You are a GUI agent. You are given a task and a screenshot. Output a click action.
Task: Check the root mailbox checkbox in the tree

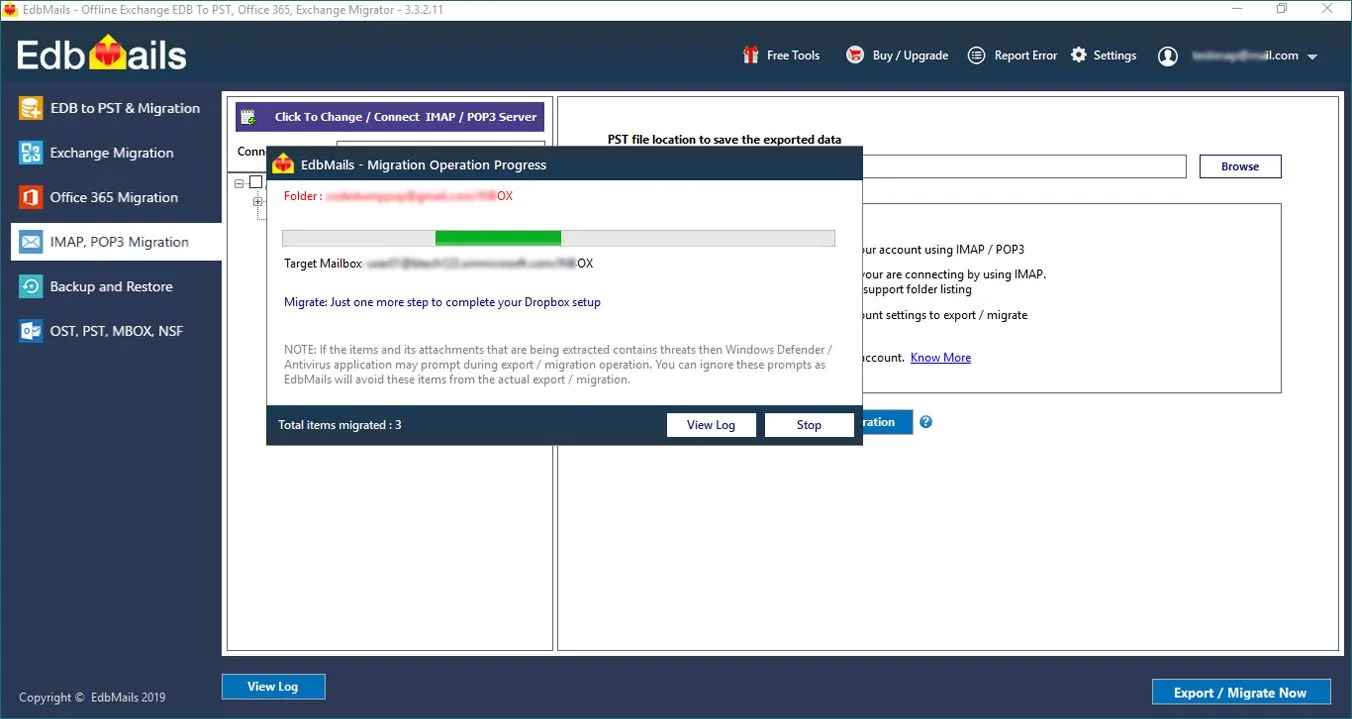coord(255,181)
